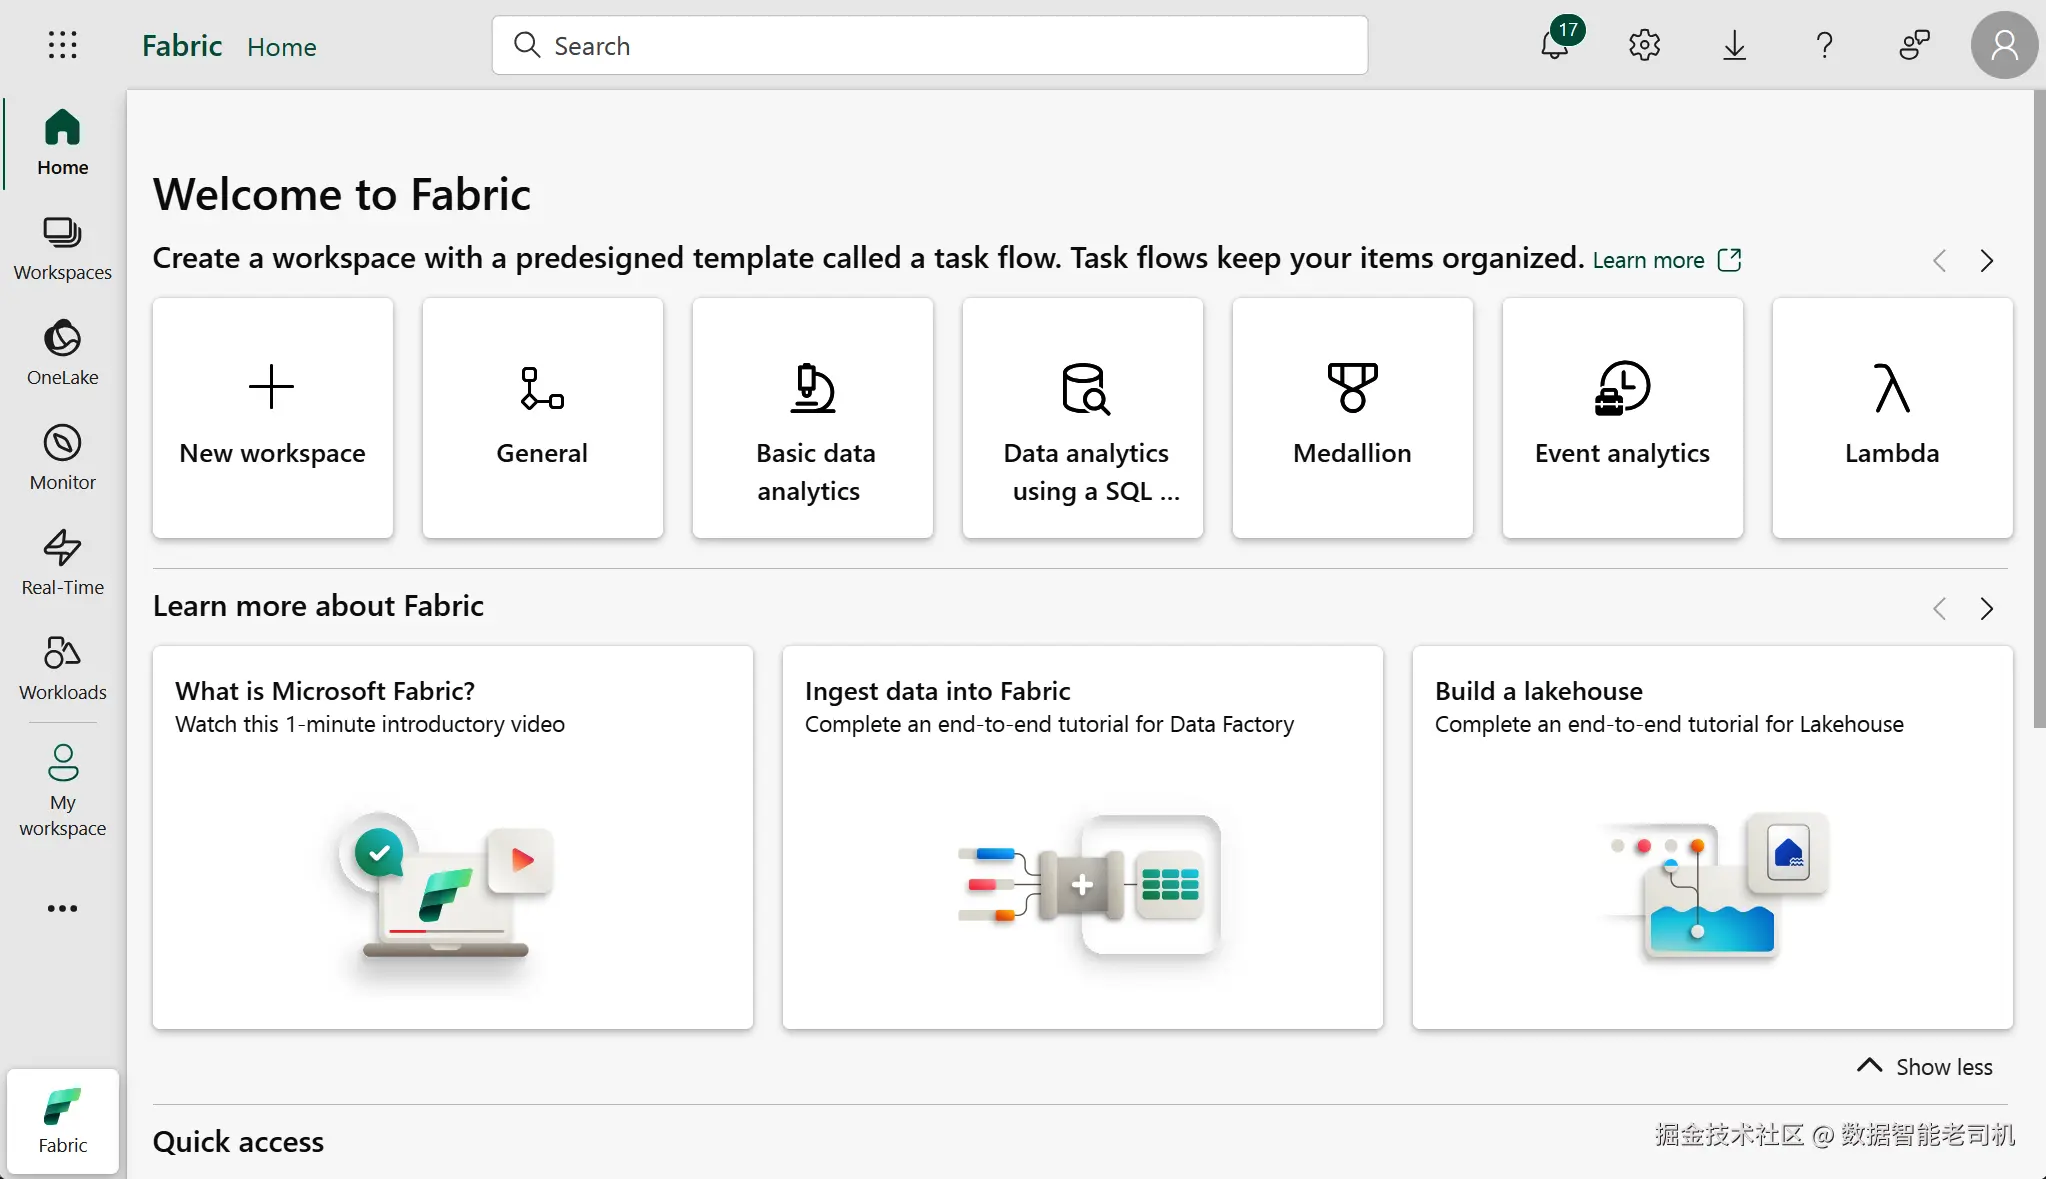The width and height of the screenshot is (2046, 1179).
Task: Open the help question mark icon
Action: [x=1824, y=45]
